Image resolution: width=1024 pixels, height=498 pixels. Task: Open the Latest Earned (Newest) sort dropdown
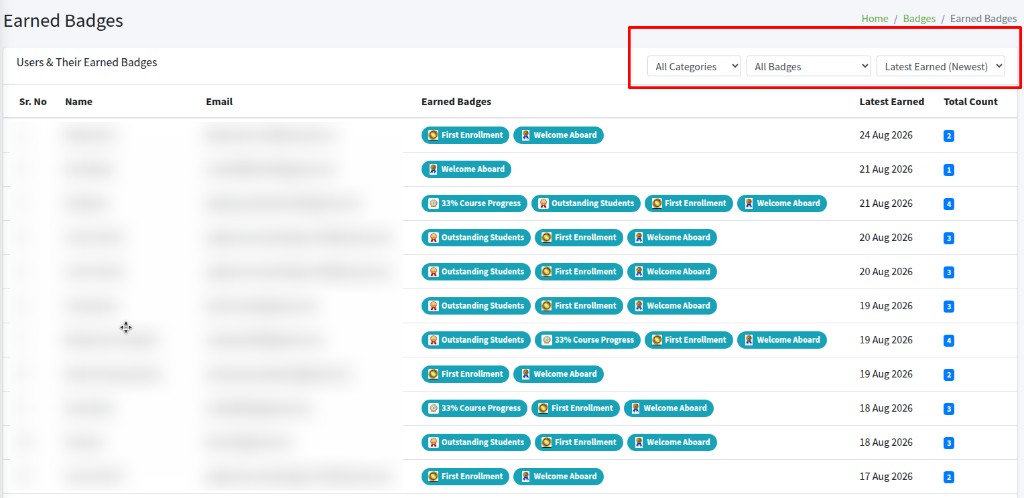coord(940,67)
